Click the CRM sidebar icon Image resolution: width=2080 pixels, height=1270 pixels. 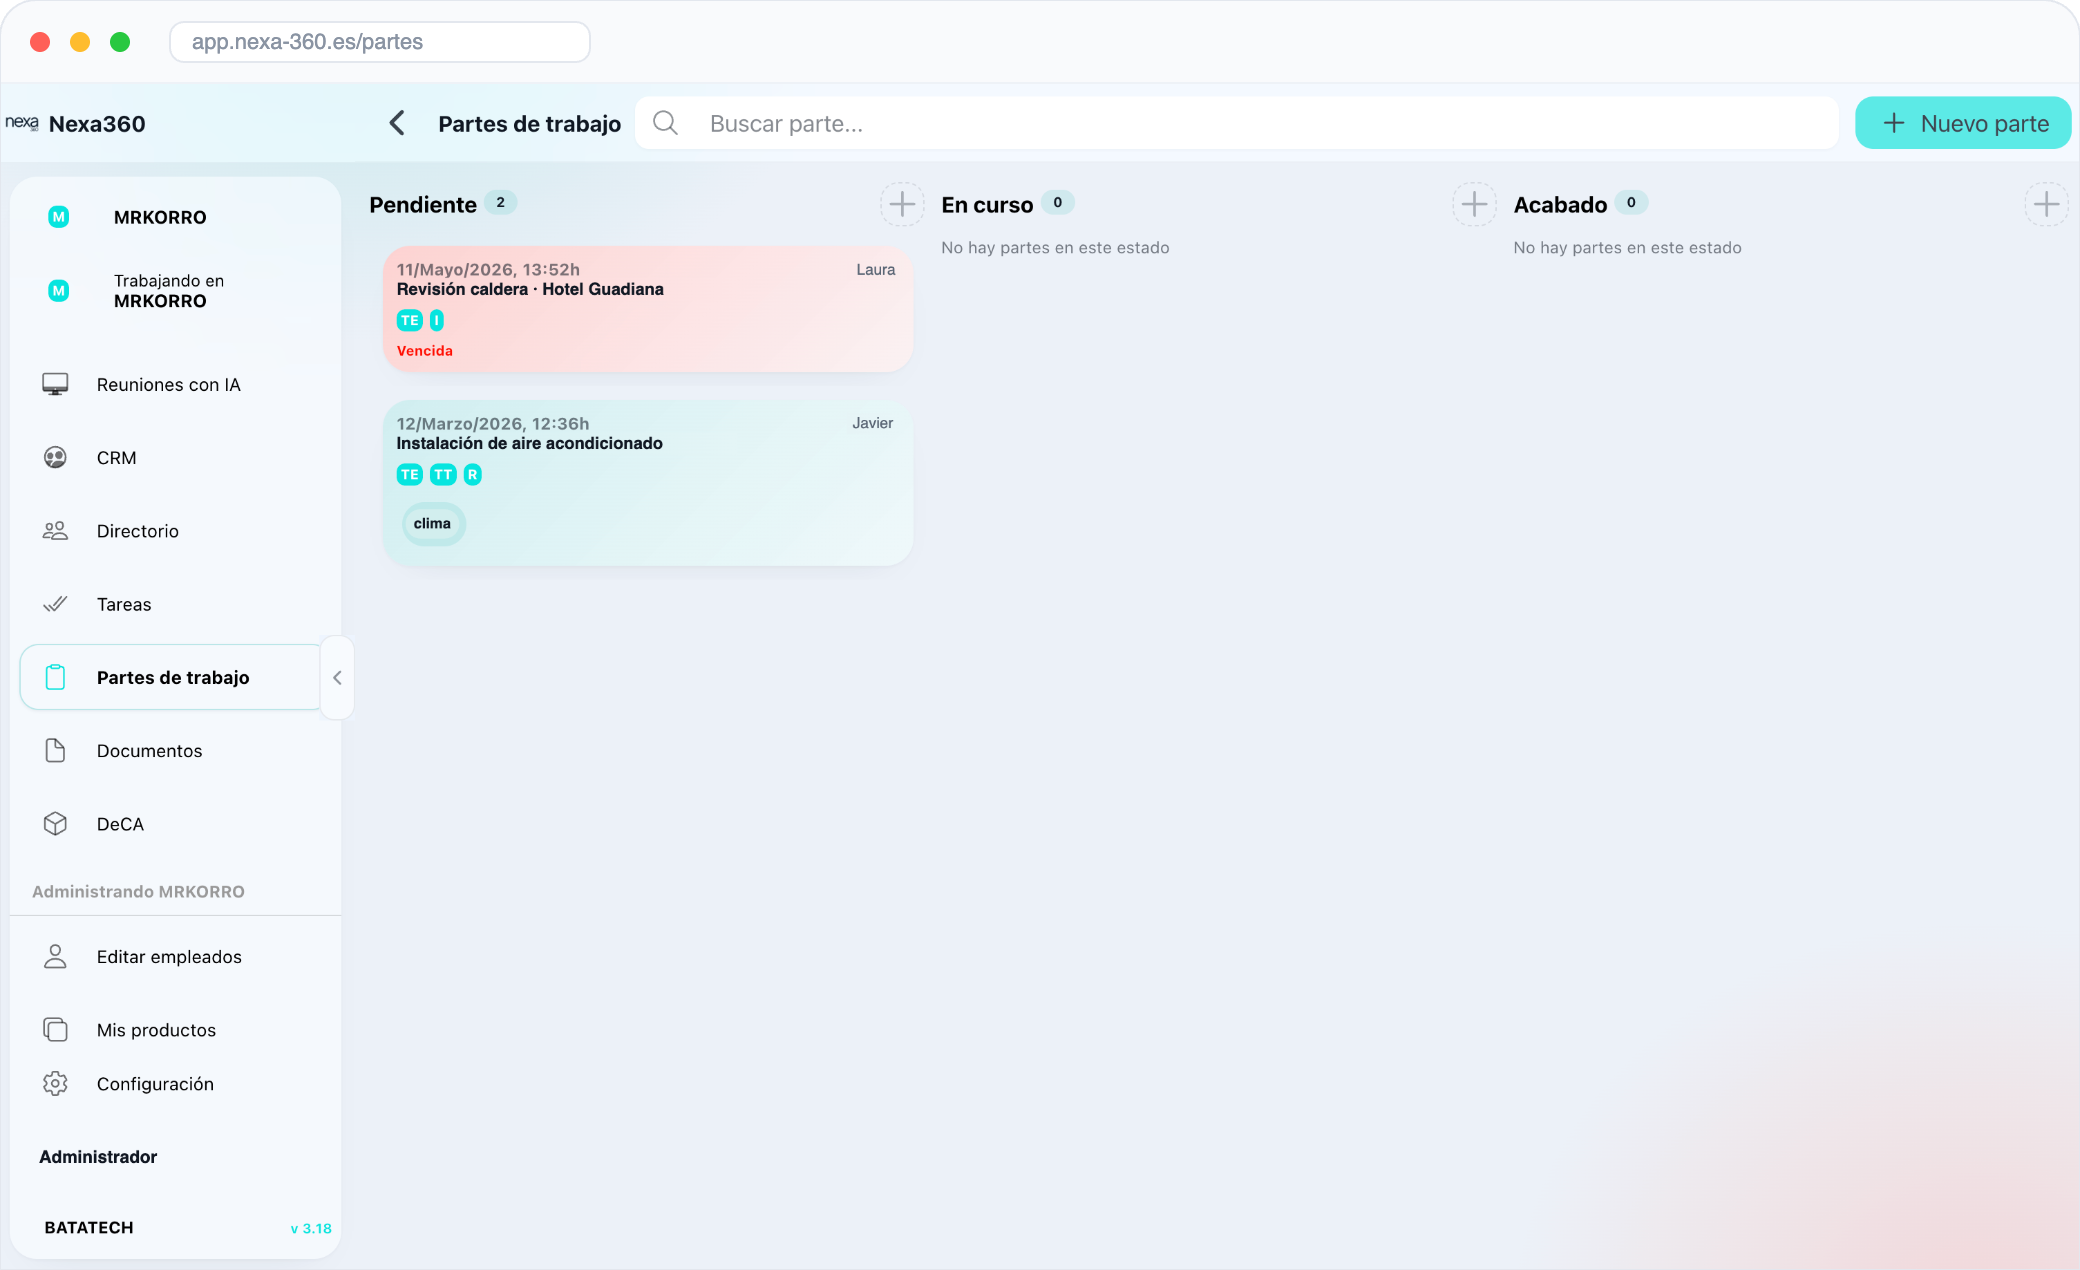pyautogui.click(x=55, y=458)
